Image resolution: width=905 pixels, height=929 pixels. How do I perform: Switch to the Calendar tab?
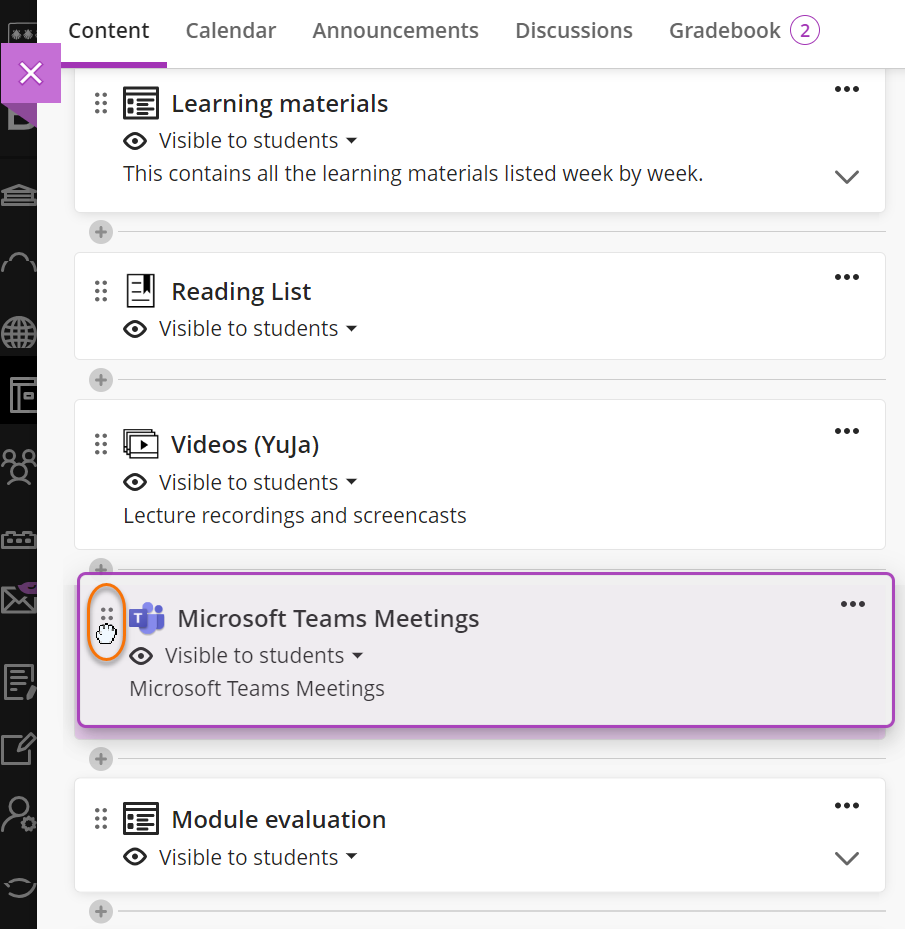231,31
